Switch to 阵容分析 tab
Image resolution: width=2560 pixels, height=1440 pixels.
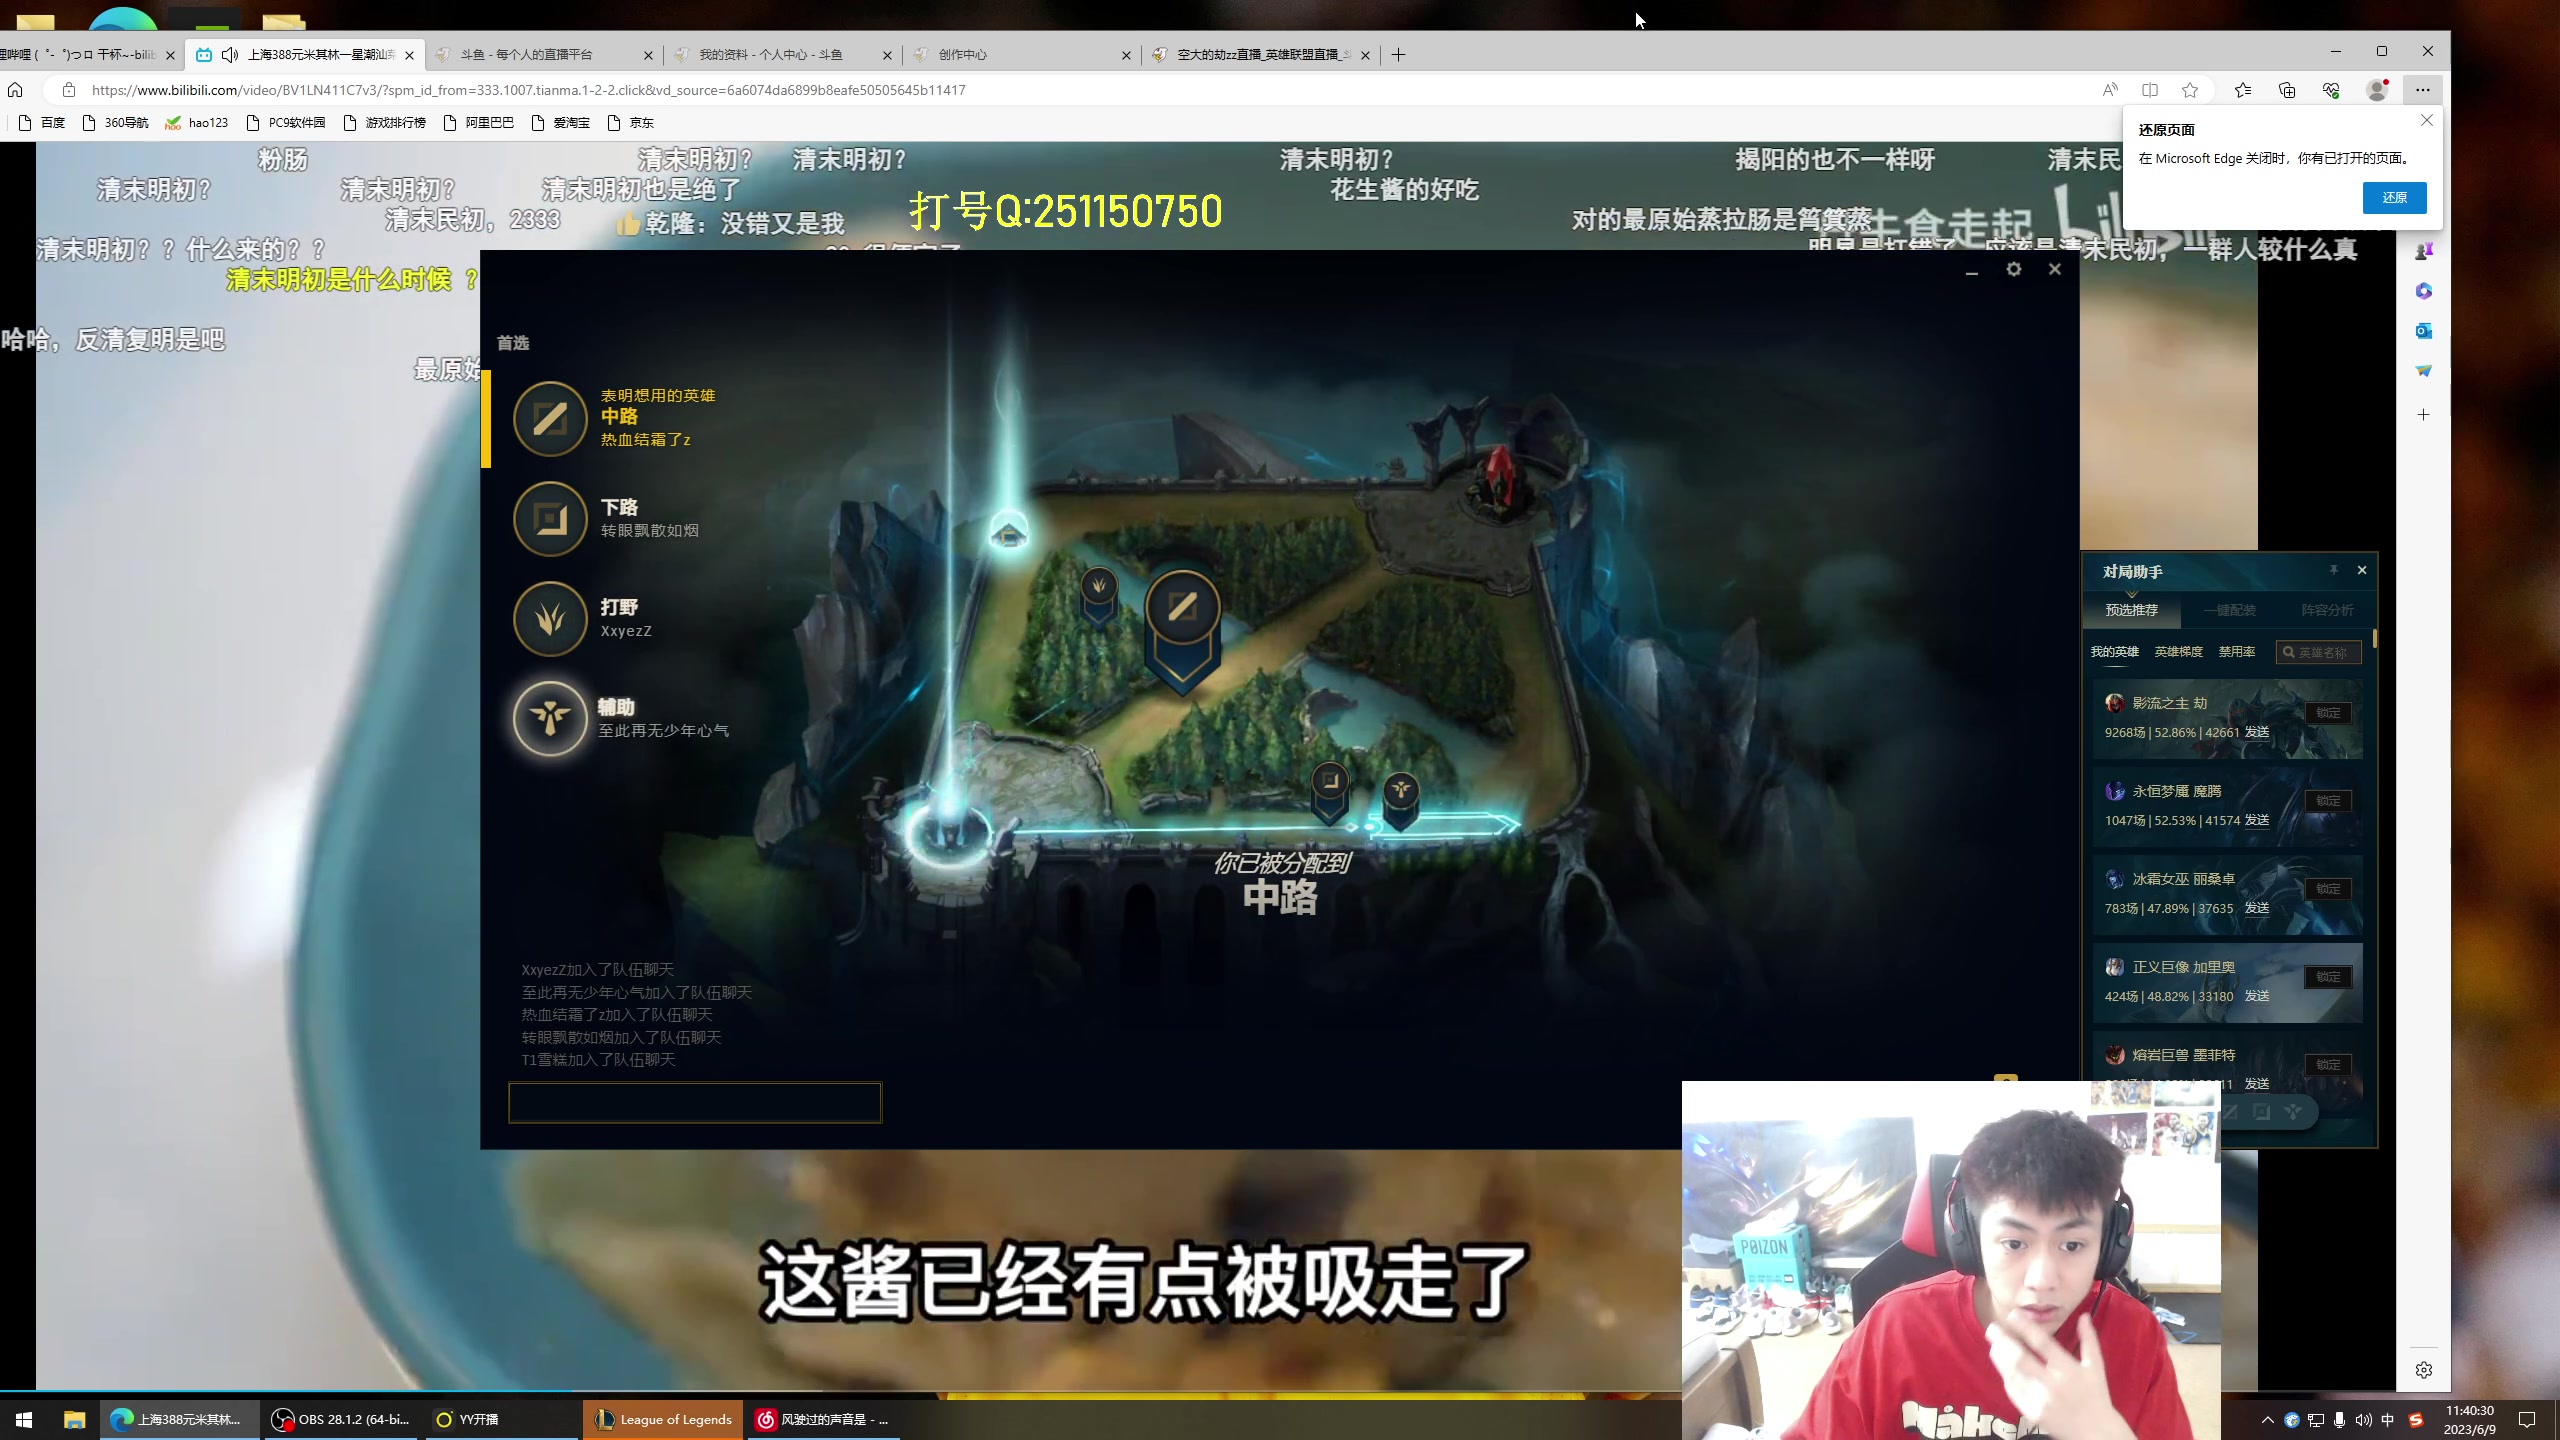pos(2327,610)
